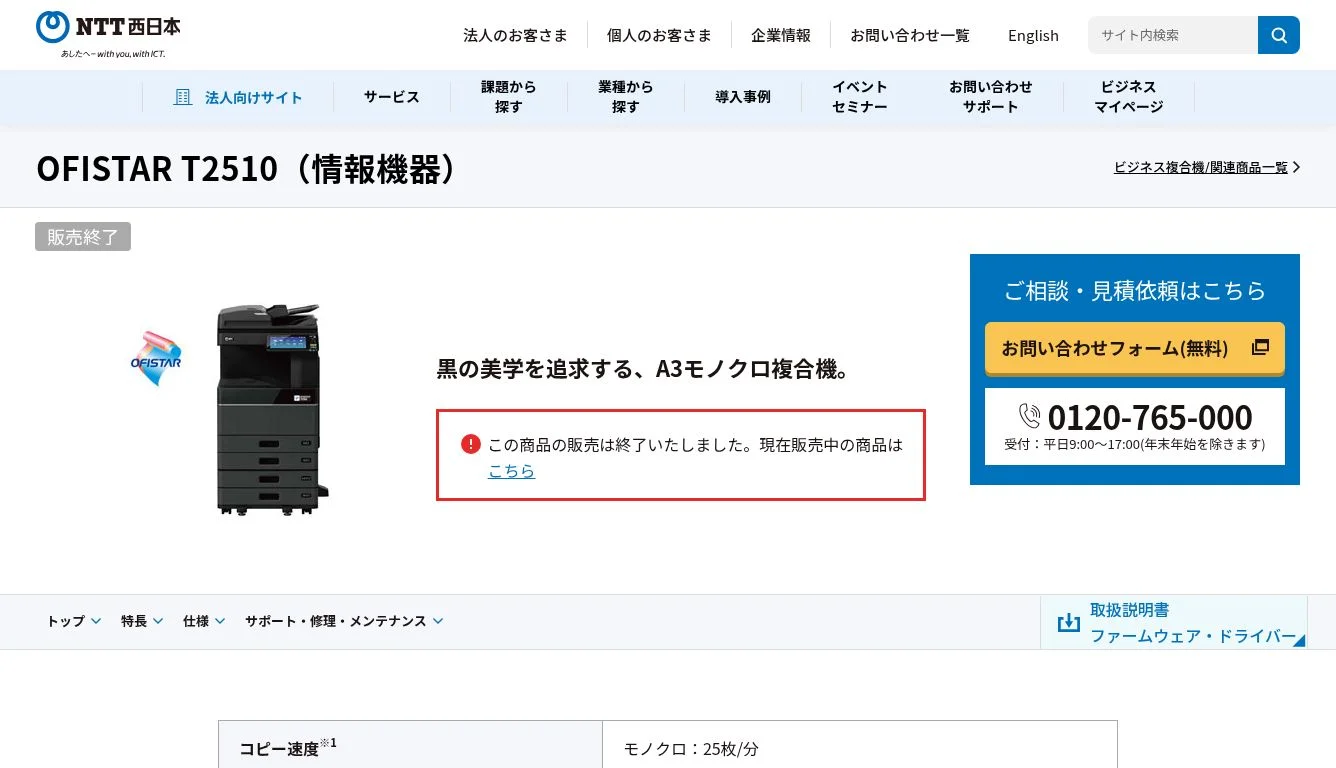Open 企業情報 link
This screenshot has height=768, width=1336.
pos(781,35)
